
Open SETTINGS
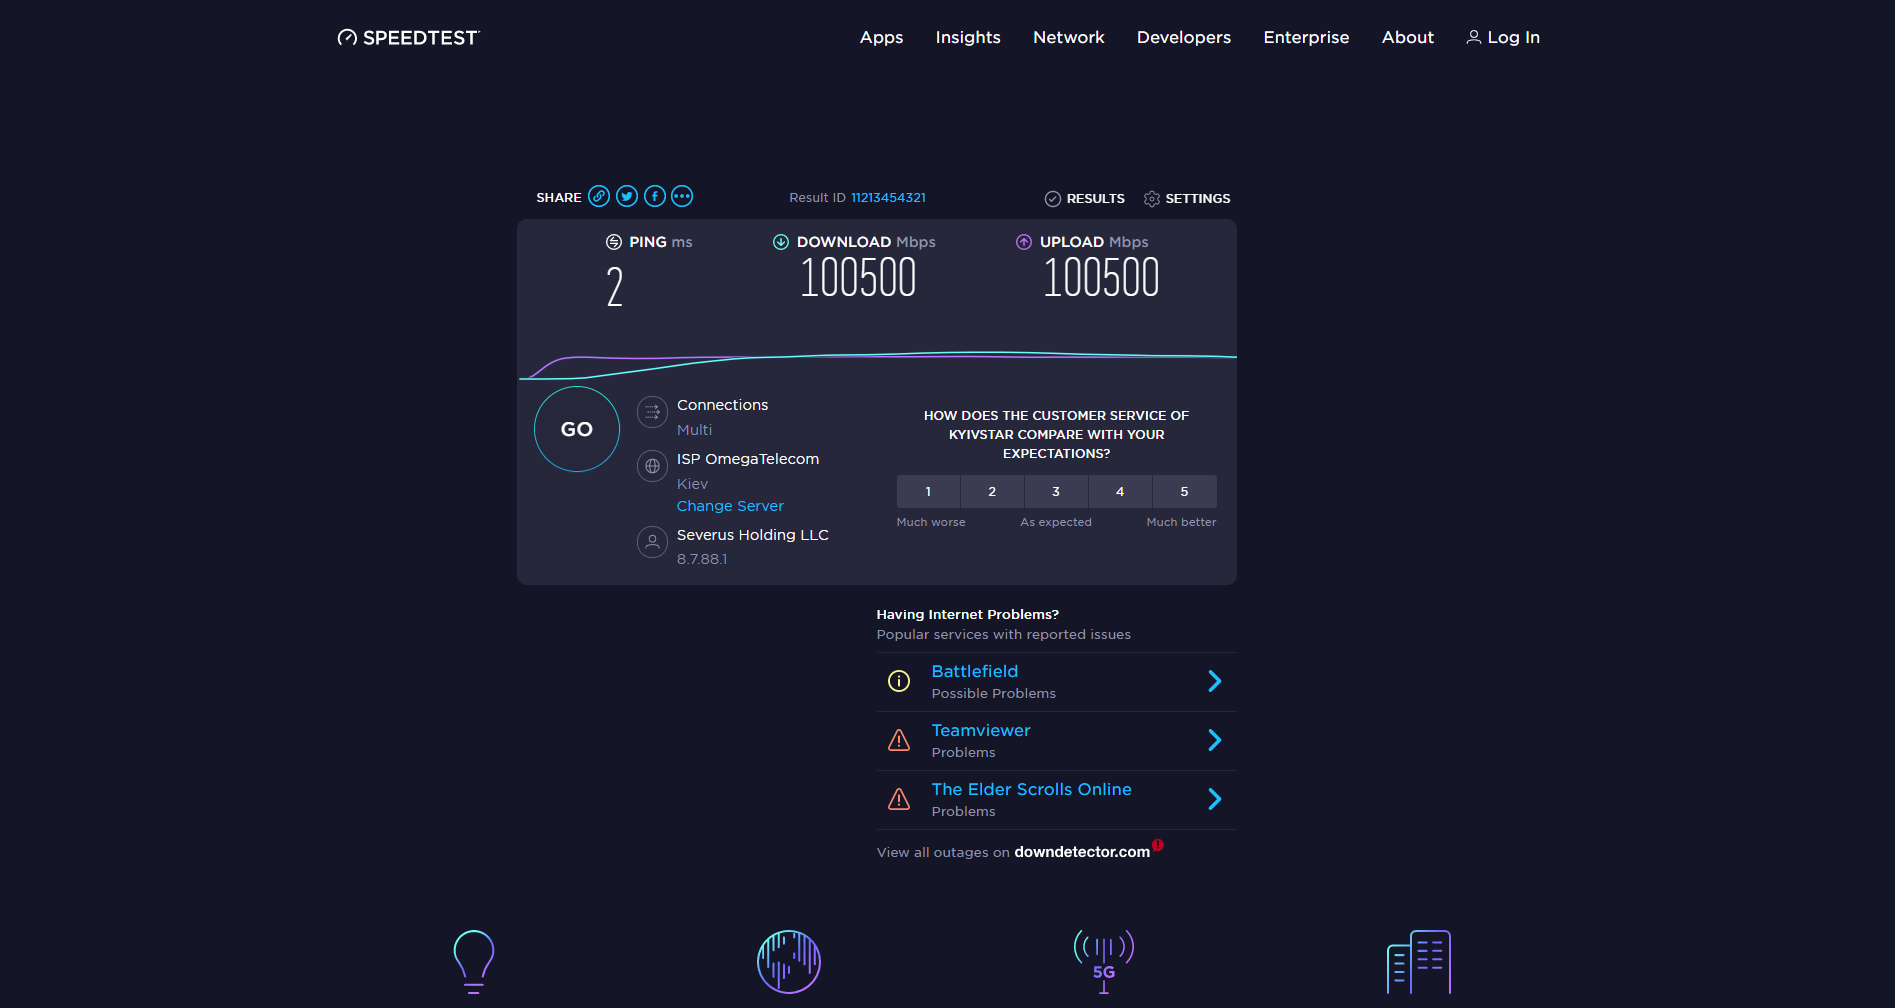(1198, 199)
